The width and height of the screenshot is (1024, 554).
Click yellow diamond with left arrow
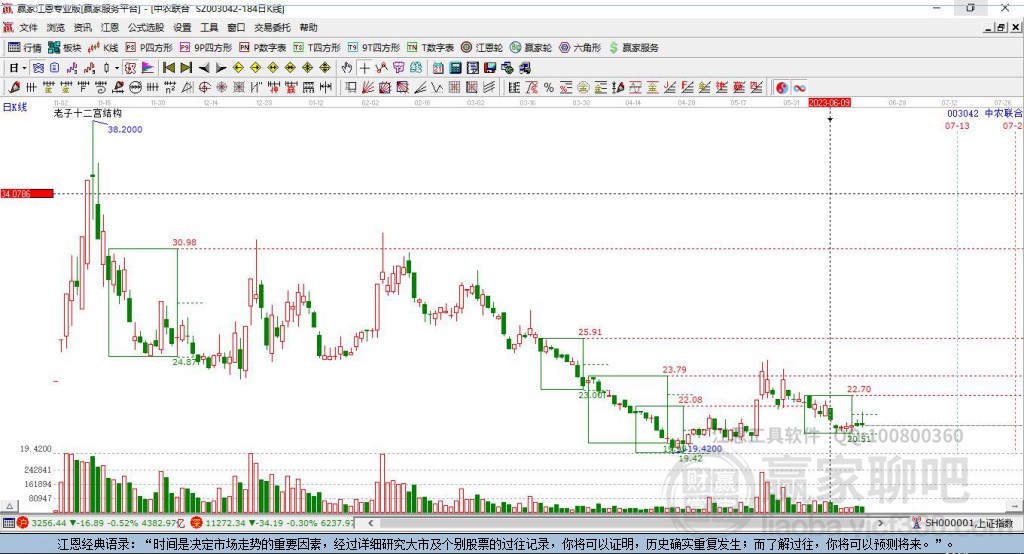click(238, 67)
